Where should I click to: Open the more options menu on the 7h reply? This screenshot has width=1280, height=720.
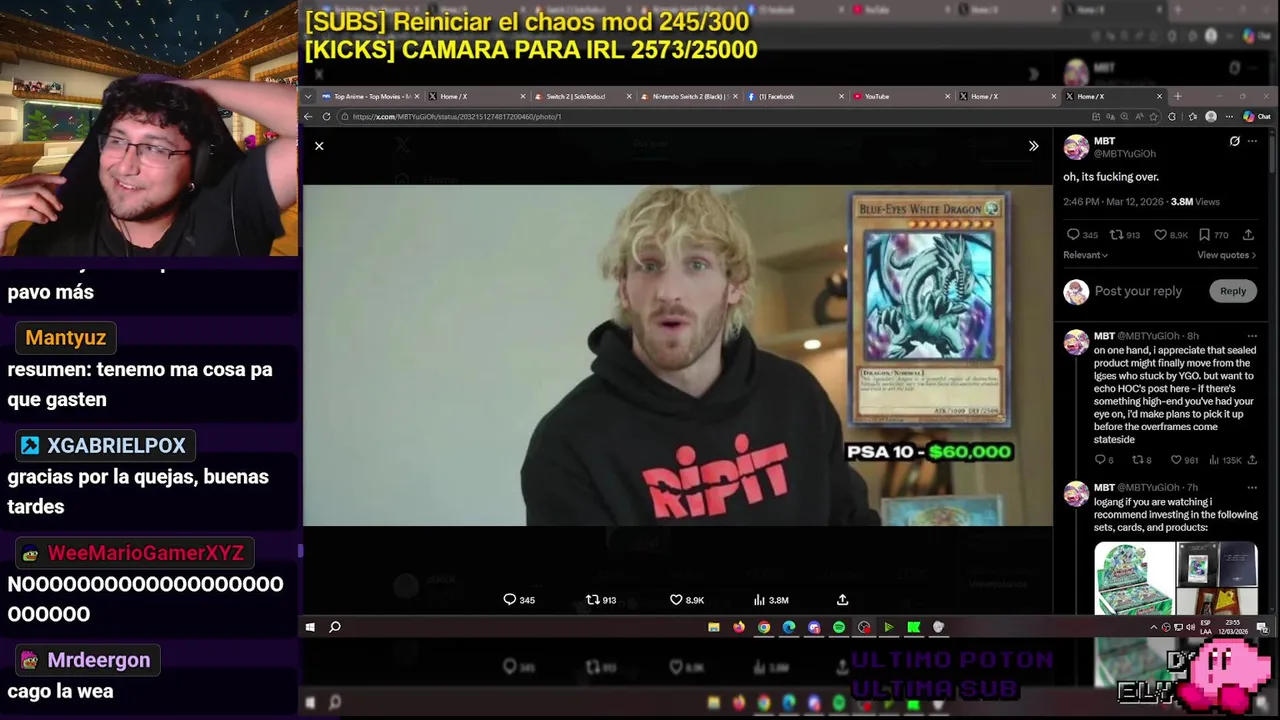(1252, 488)
